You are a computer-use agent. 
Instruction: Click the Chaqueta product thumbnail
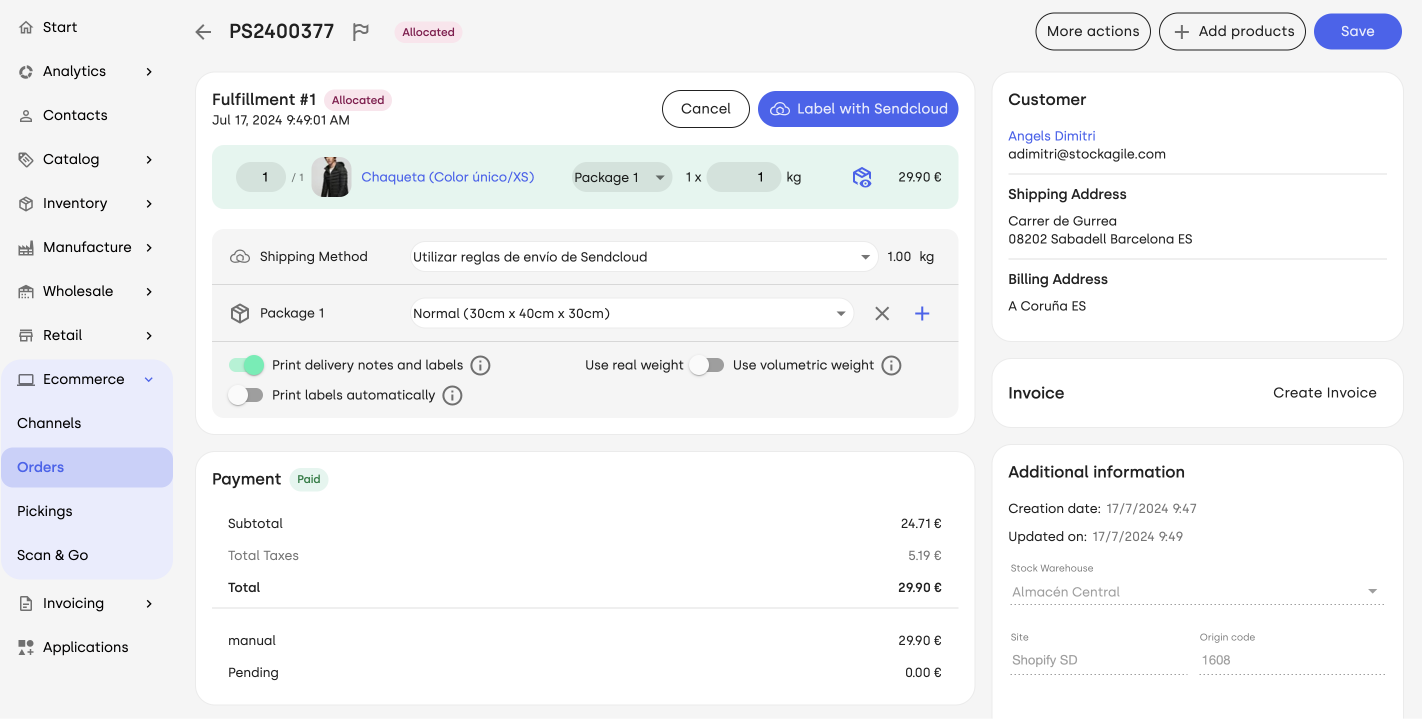pyautogui.click(x=331, y=177)
